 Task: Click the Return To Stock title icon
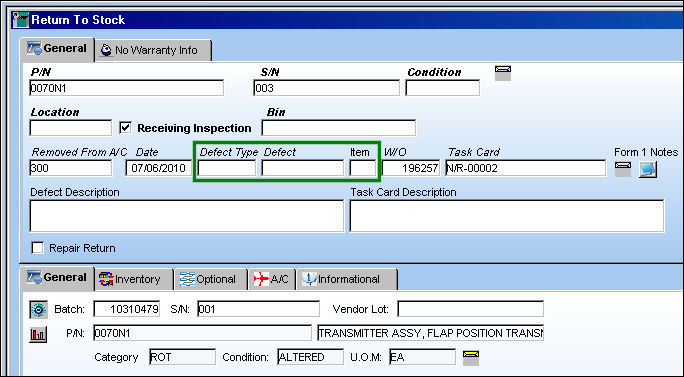click(x=21, y=20)
